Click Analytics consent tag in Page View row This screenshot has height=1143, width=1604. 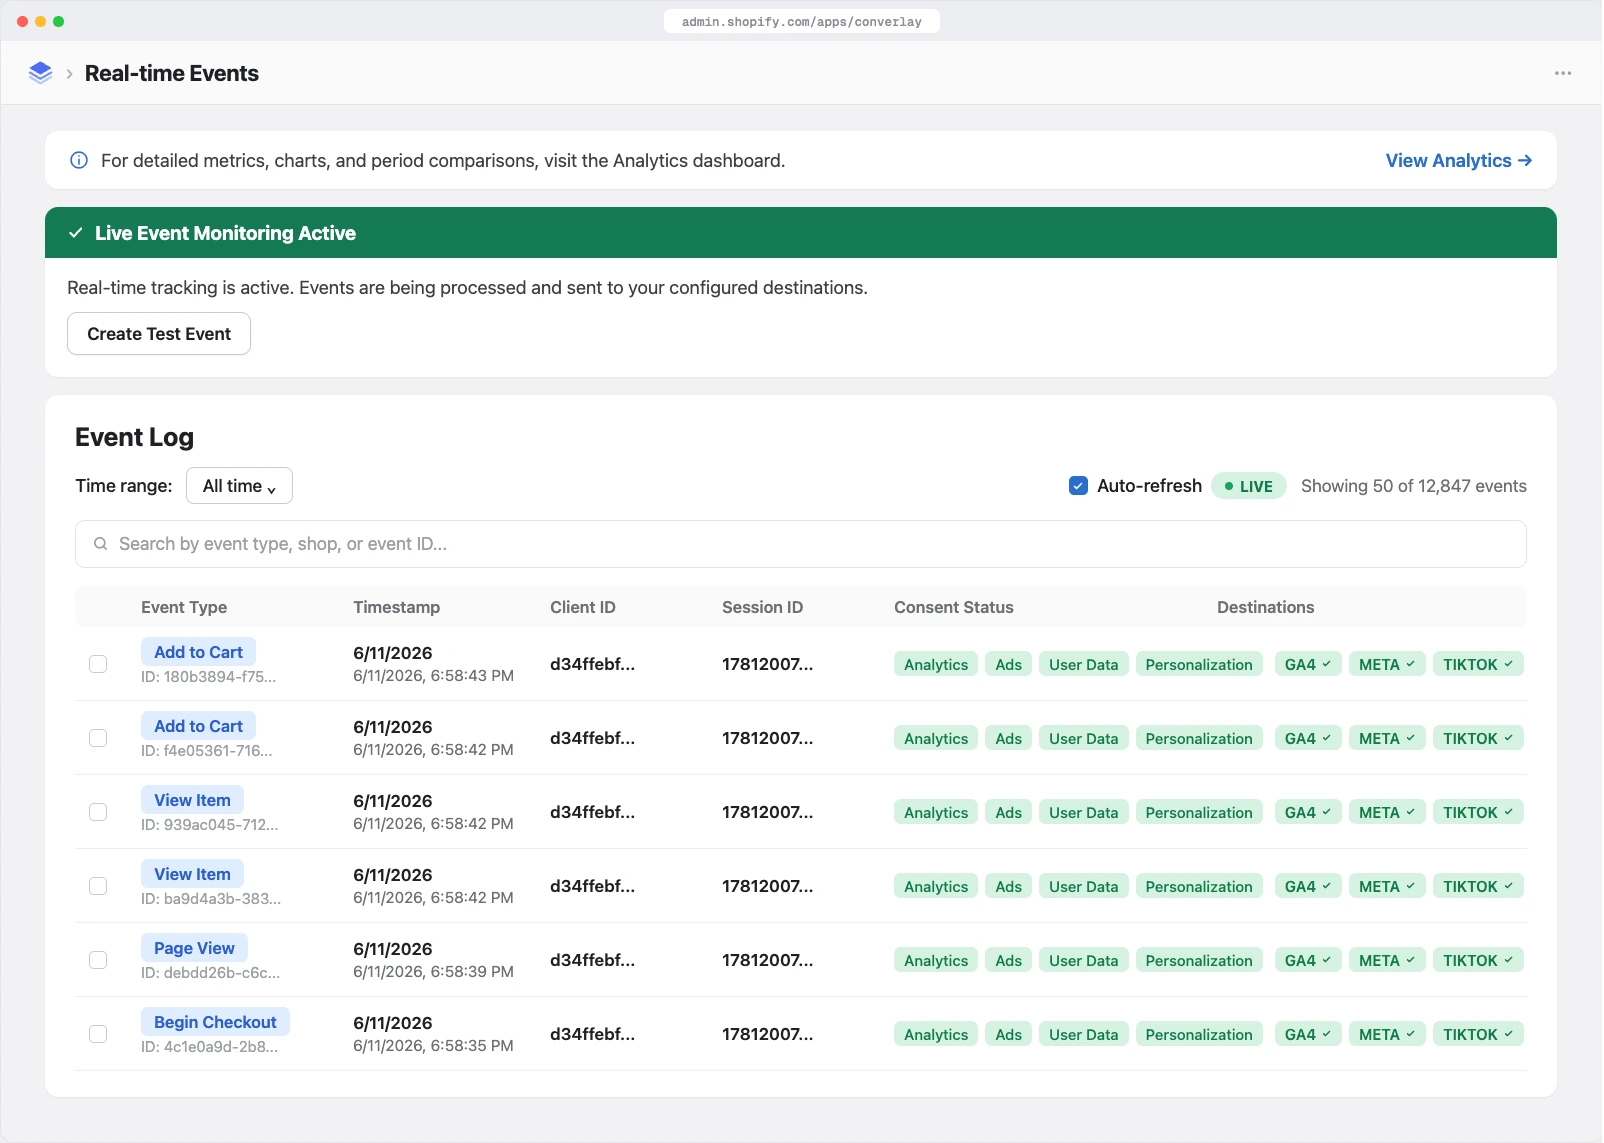936,960
